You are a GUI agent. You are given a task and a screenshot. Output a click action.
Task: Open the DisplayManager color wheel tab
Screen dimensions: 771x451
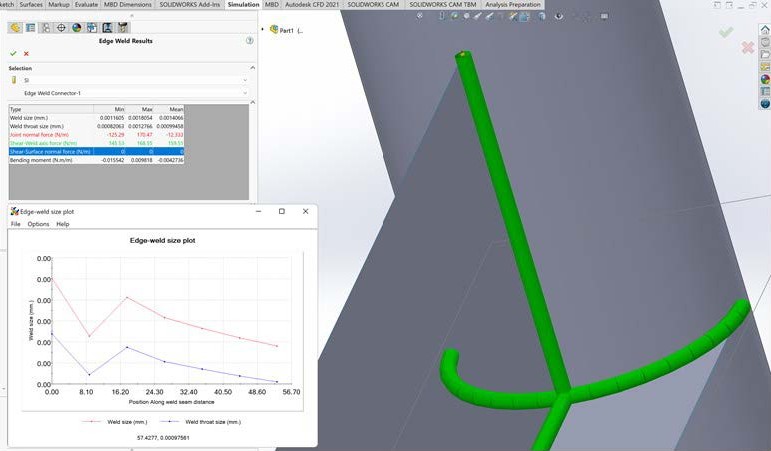tap(76, 28)
